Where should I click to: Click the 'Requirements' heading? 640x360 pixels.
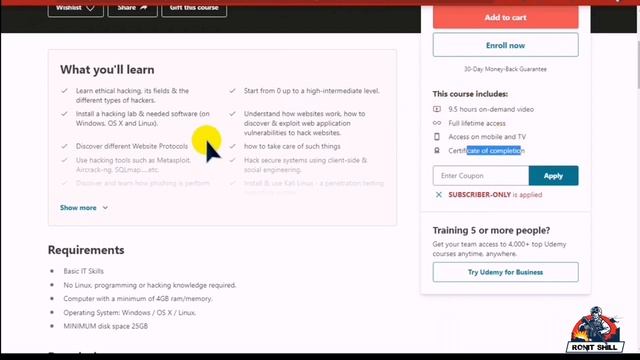pyautogui.click(x=86, y=250)
